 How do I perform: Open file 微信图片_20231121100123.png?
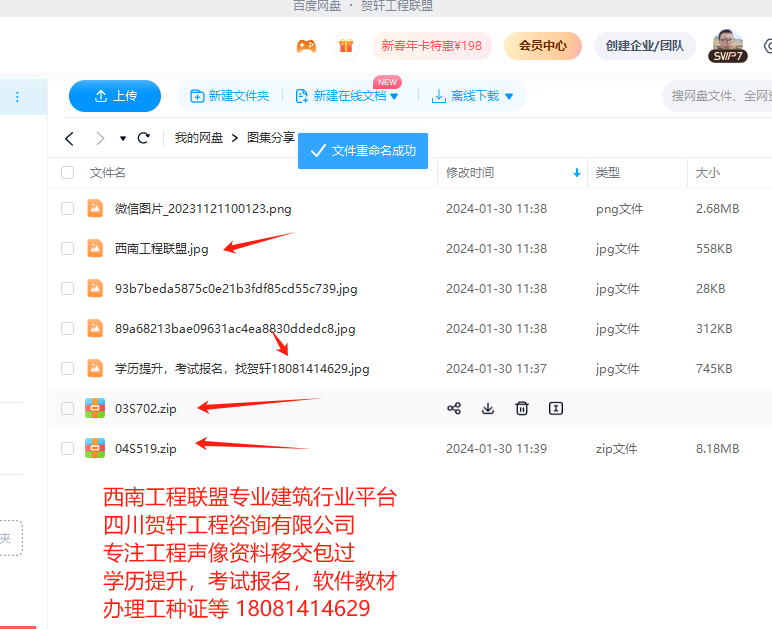(x=203, y=209)
